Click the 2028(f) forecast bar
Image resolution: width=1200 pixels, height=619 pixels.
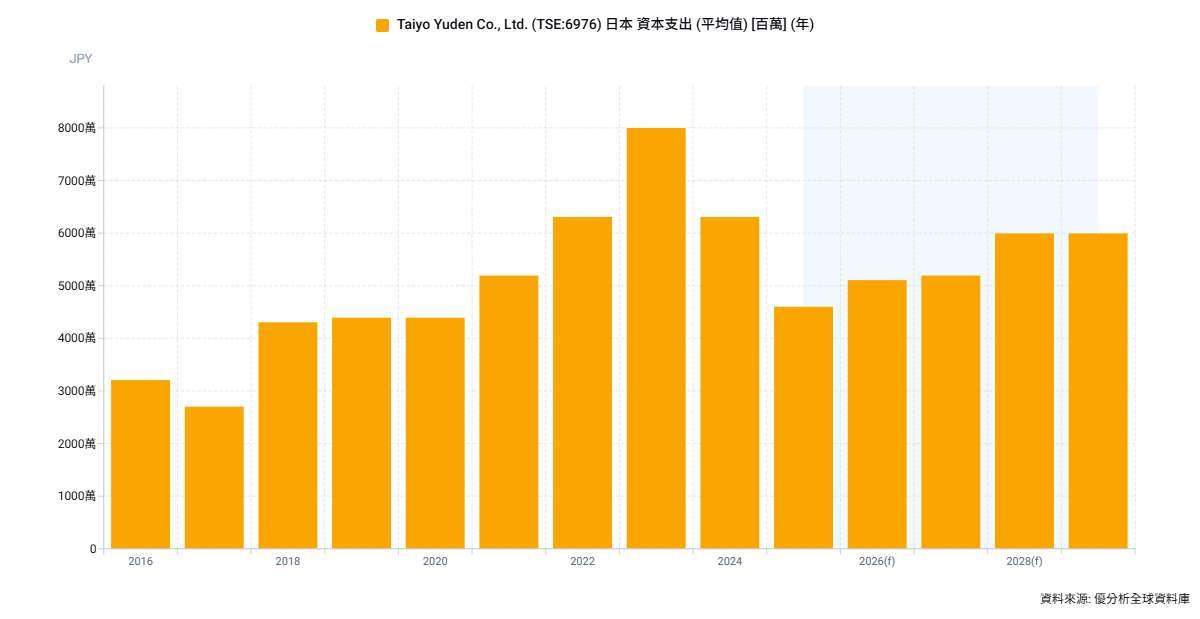(x=1024, y=391)
